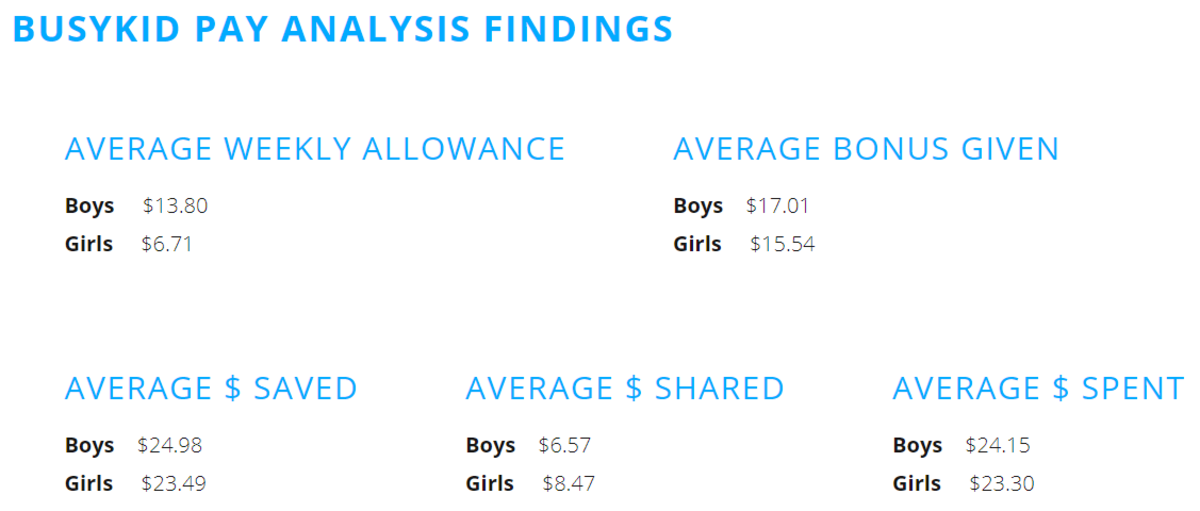Click the Girls label under Bonus Given

pos(697,244)
